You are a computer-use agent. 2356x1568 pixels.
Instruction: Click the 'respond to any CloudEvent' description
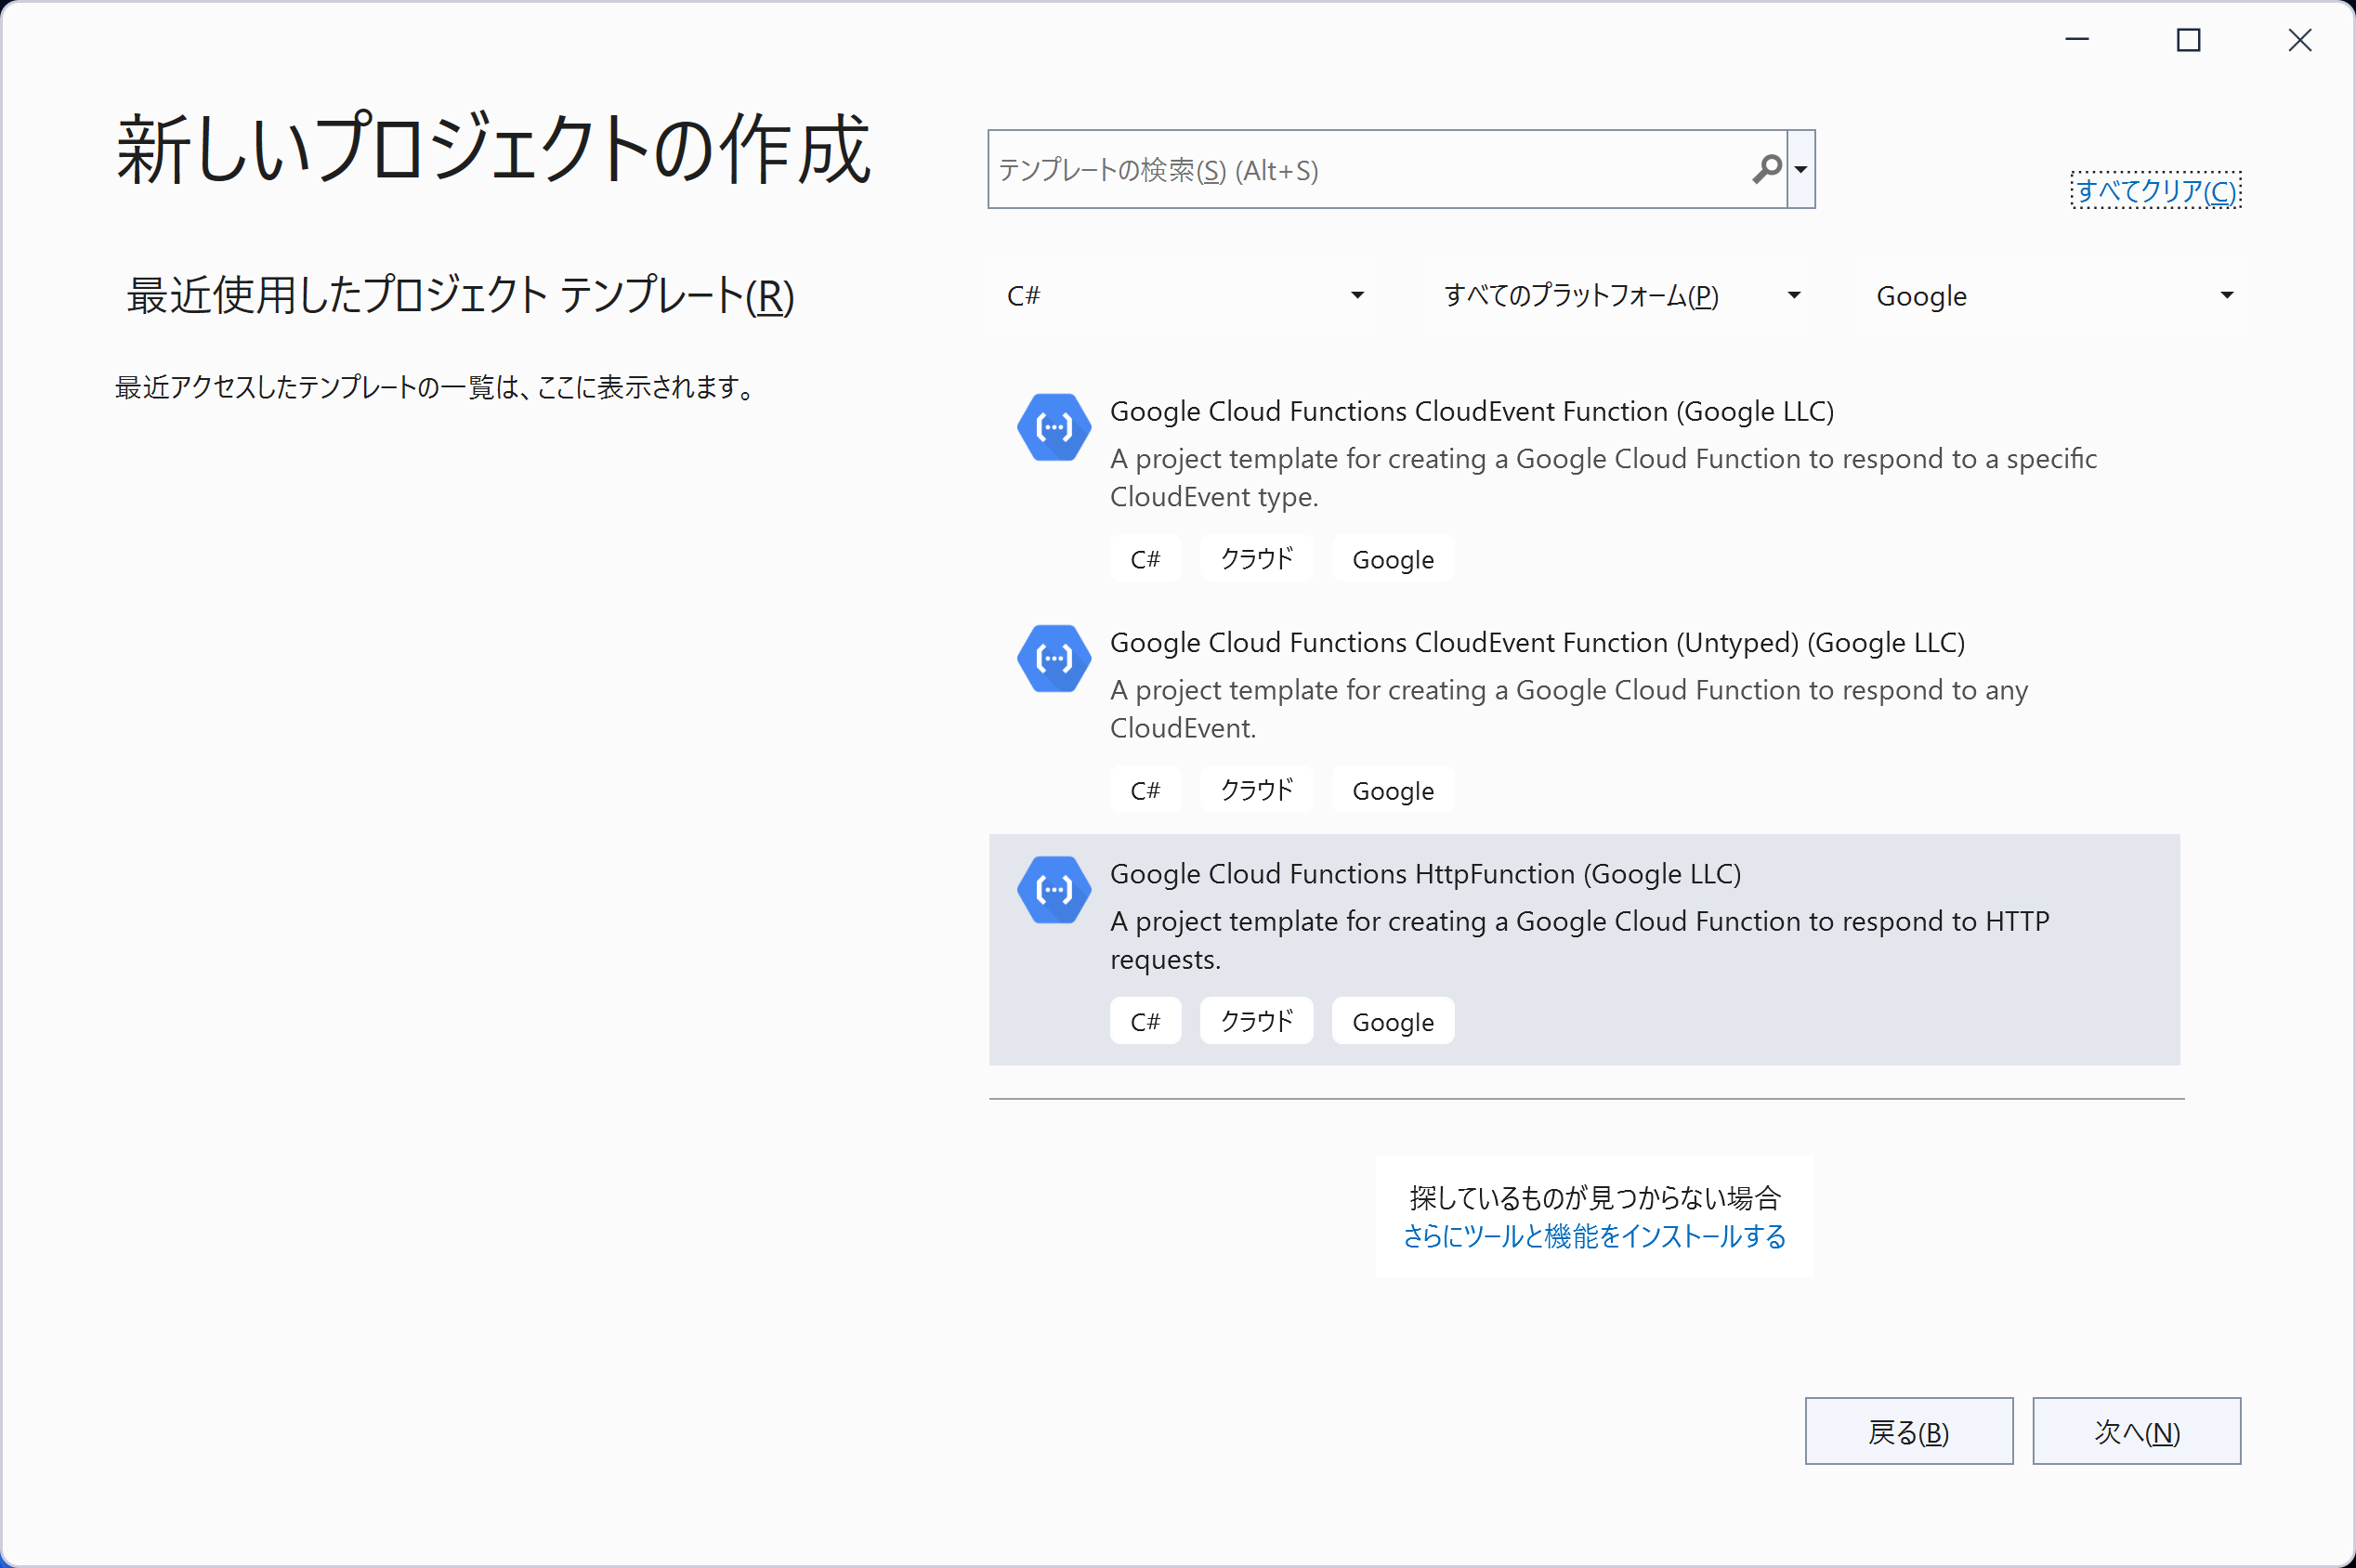pos(1569,708)
